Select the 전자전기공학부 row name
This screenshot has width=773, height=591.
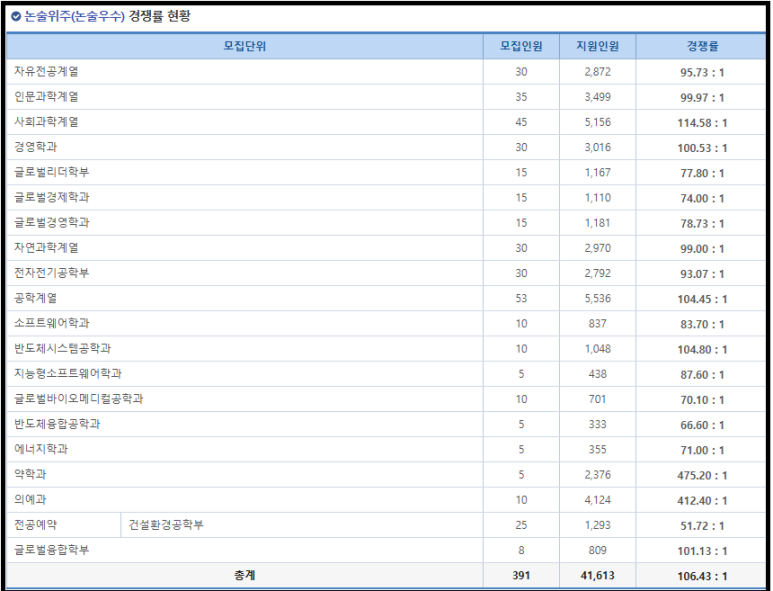coord(51,273)
